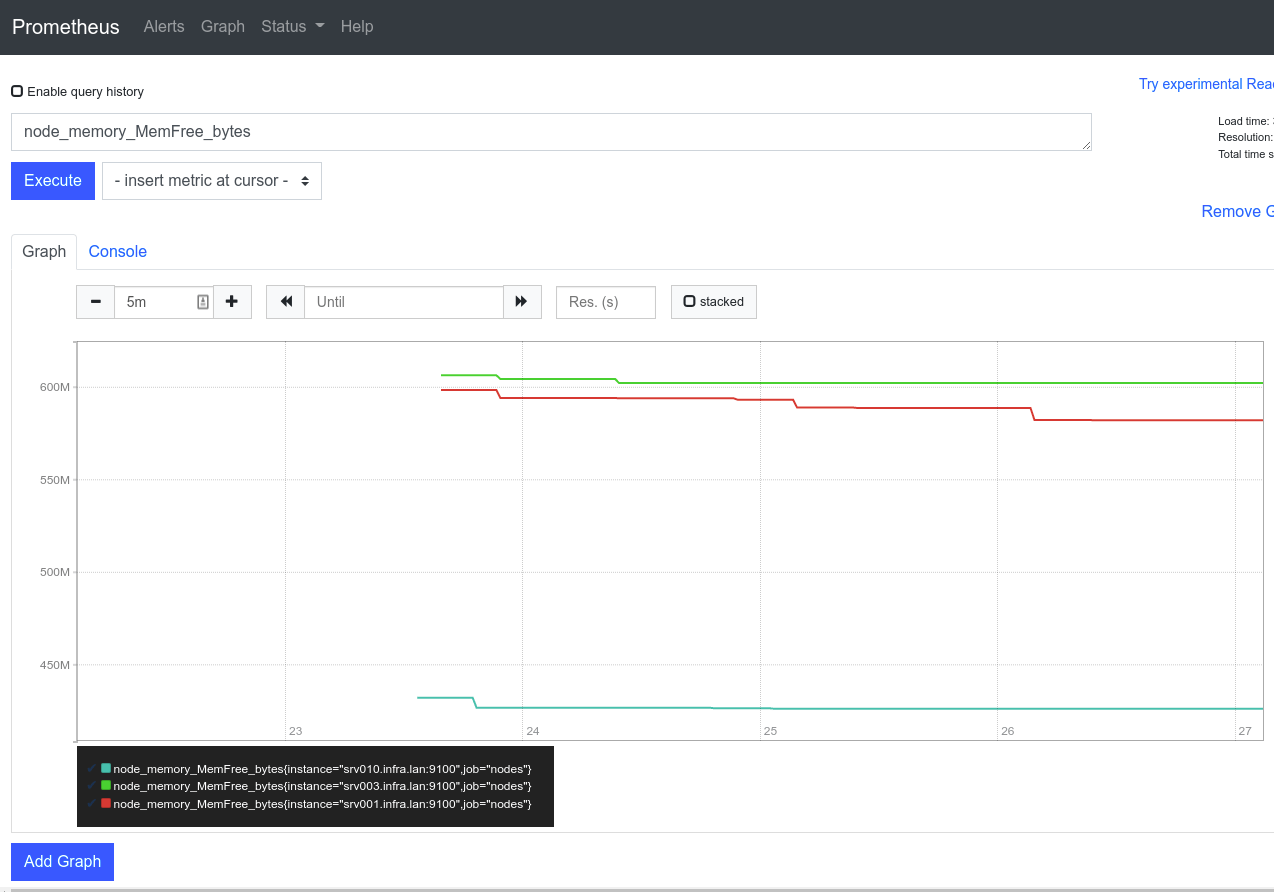This screenshot has width=1274, height=892.
Task: Decrease the time range with the minus icon
Action: click(95, 301)
